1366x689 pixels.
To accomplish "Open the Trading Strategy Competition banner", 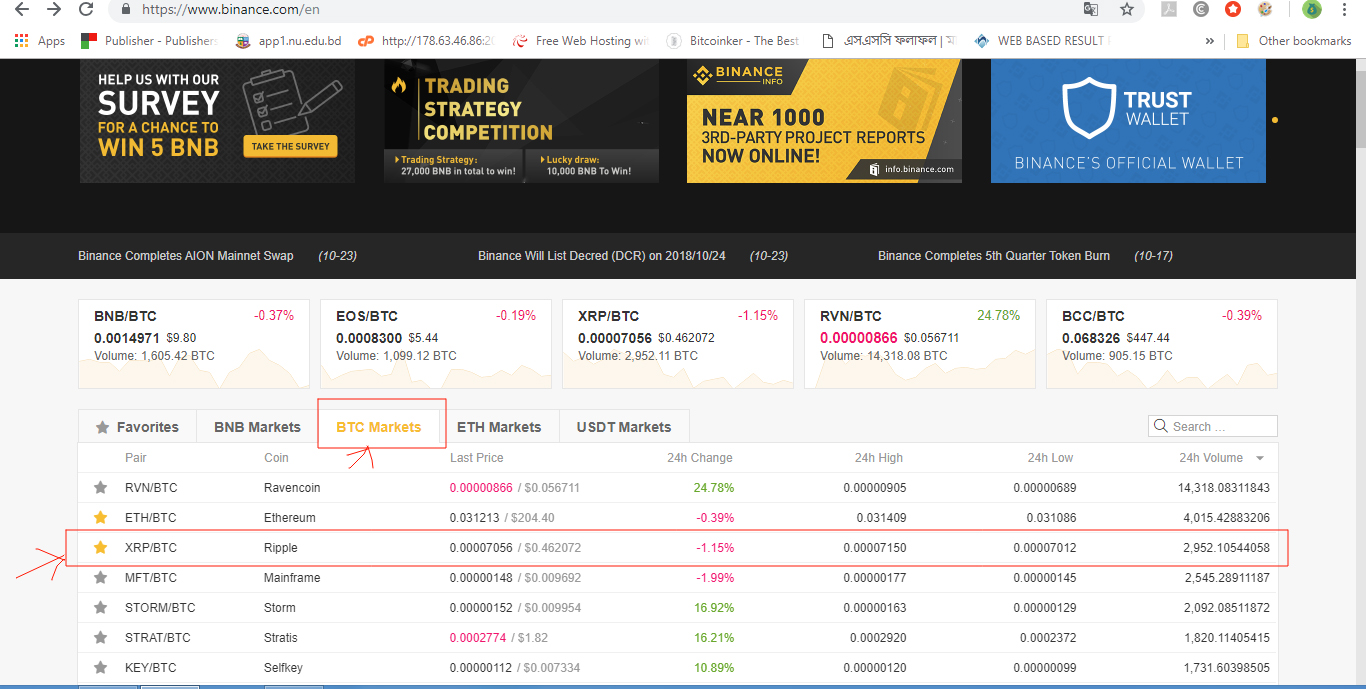I will pyautogui.click(x=521, y=120).
